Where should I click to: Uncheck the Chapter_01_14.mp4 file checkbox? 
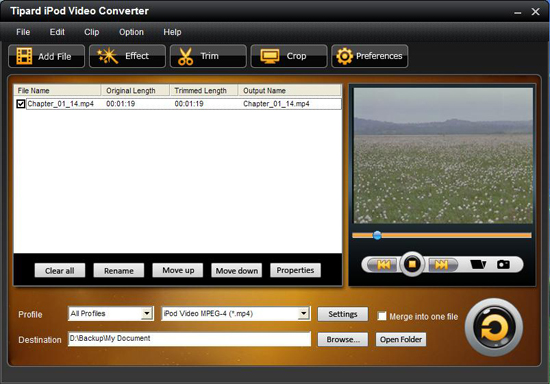(x=21, y=104)
